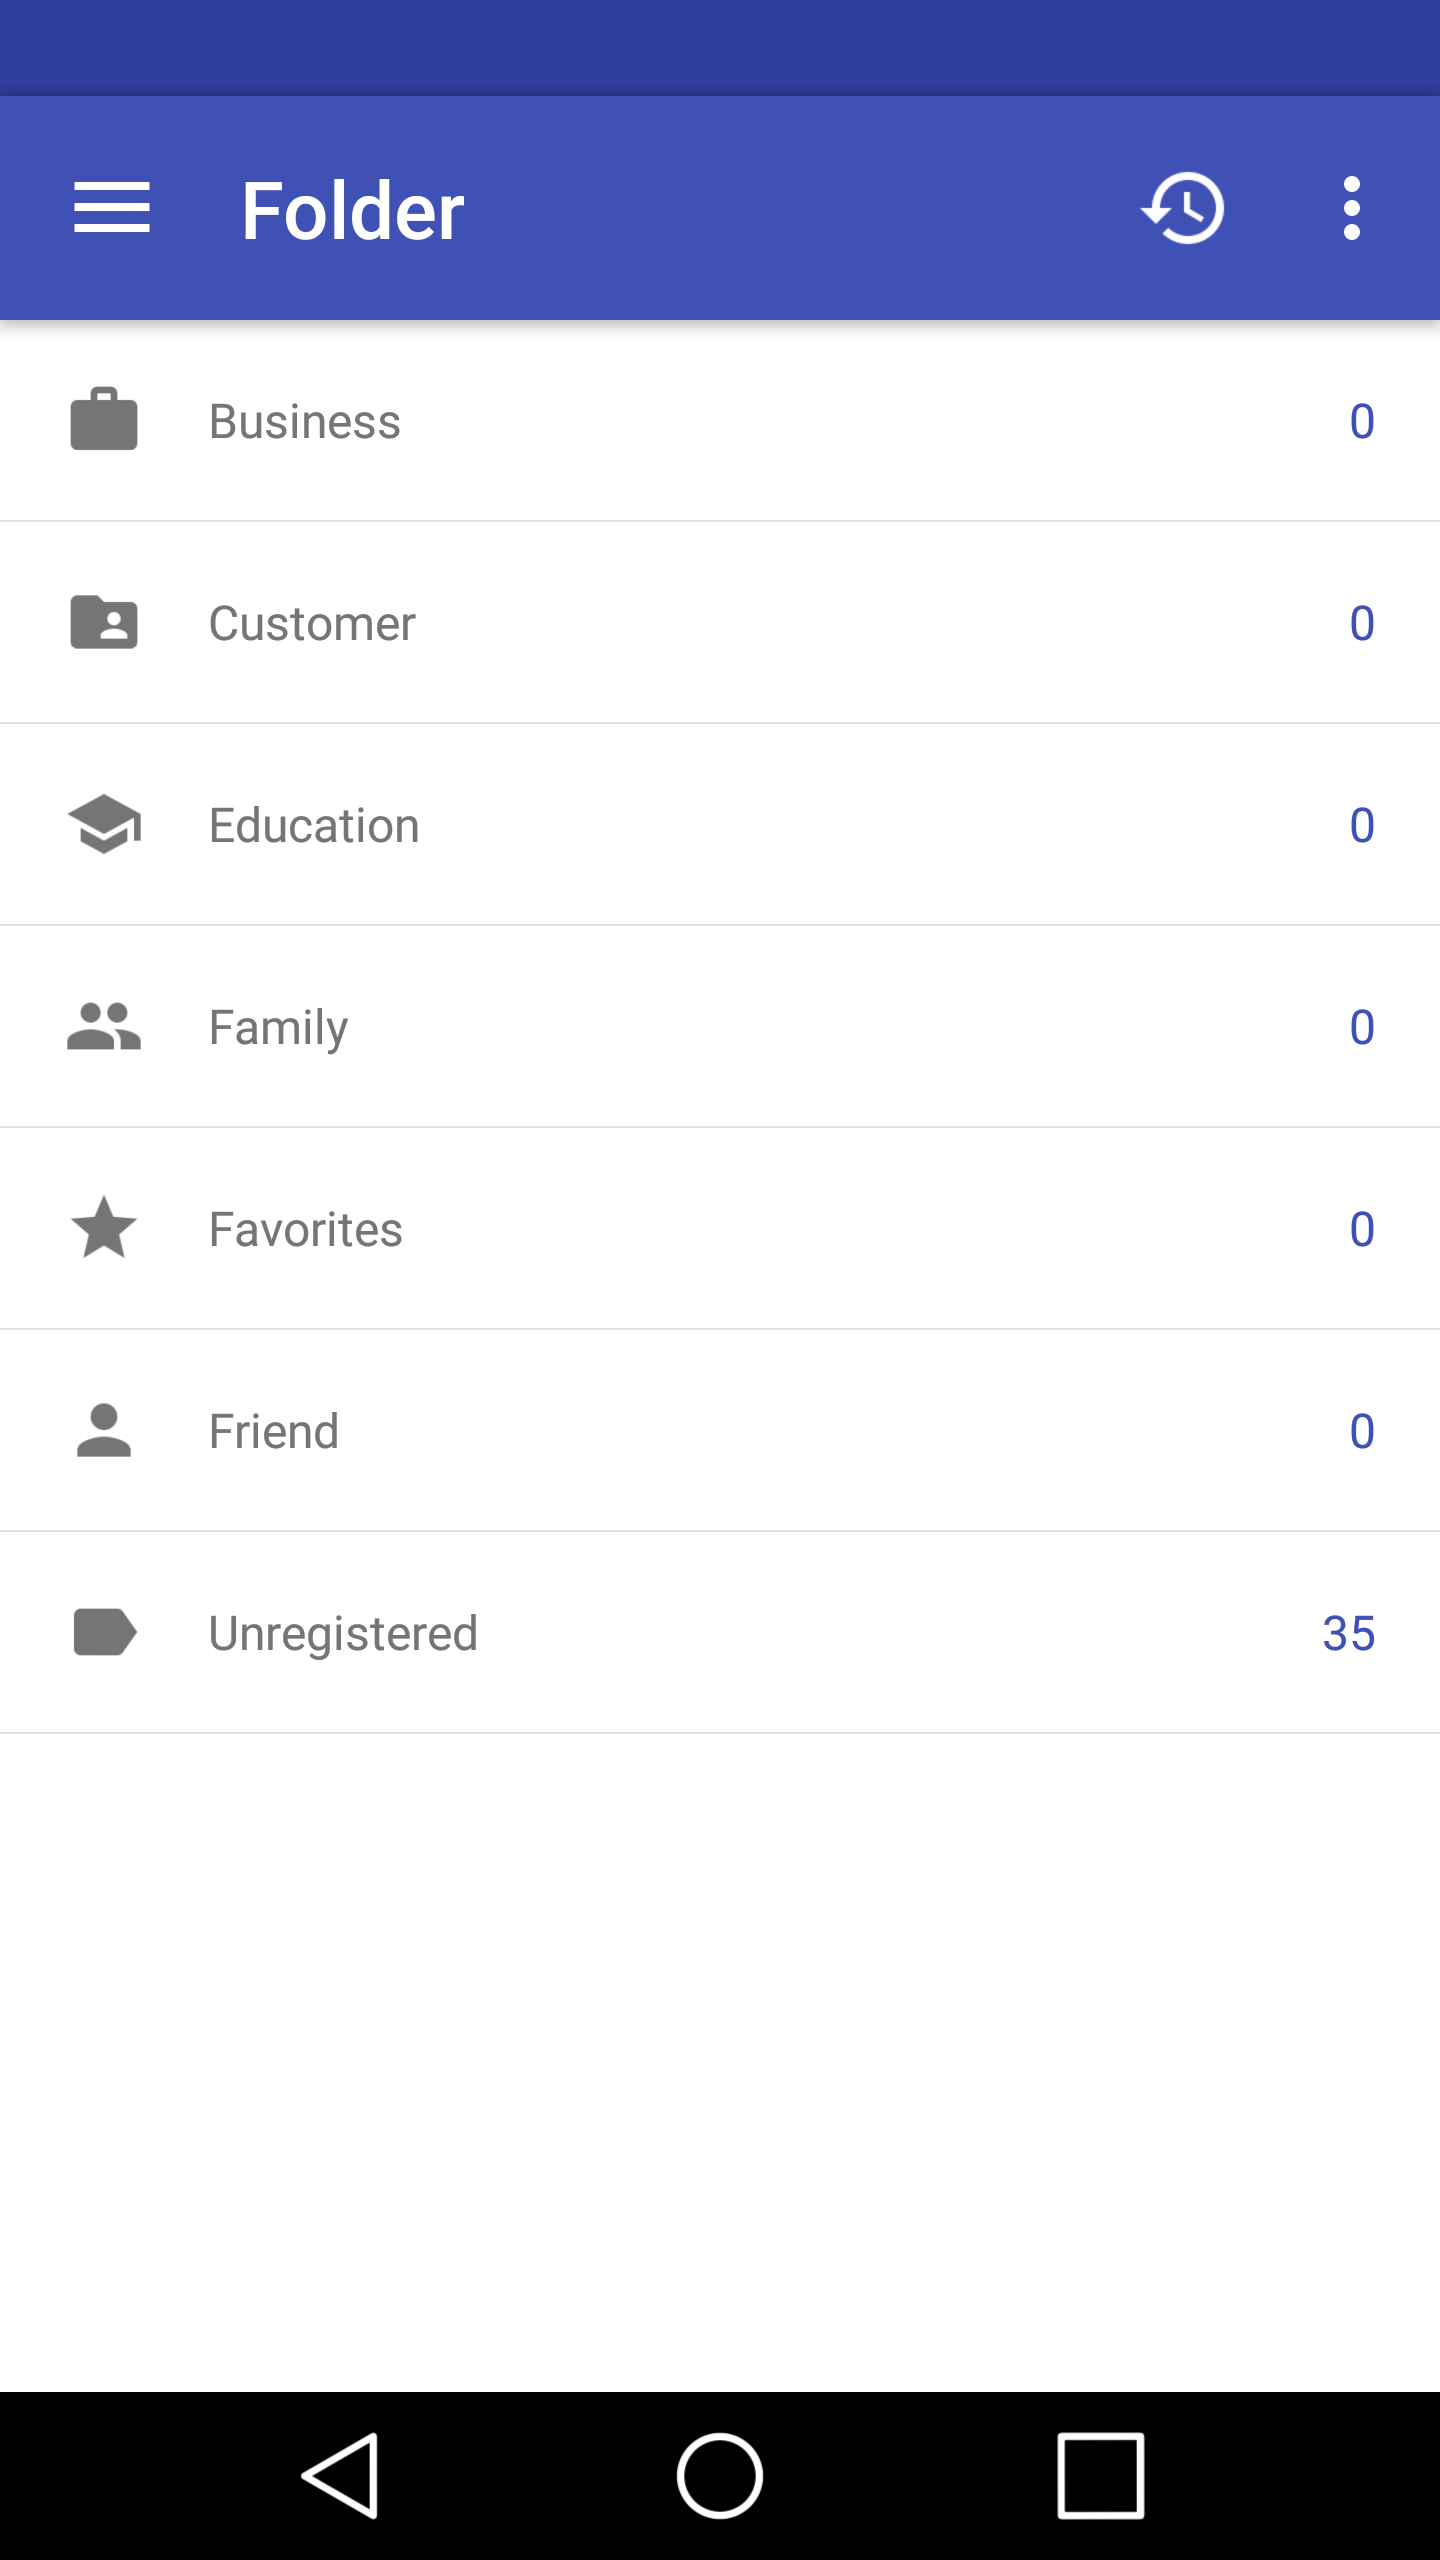Open the Unregistered folder

(343, 1633)
